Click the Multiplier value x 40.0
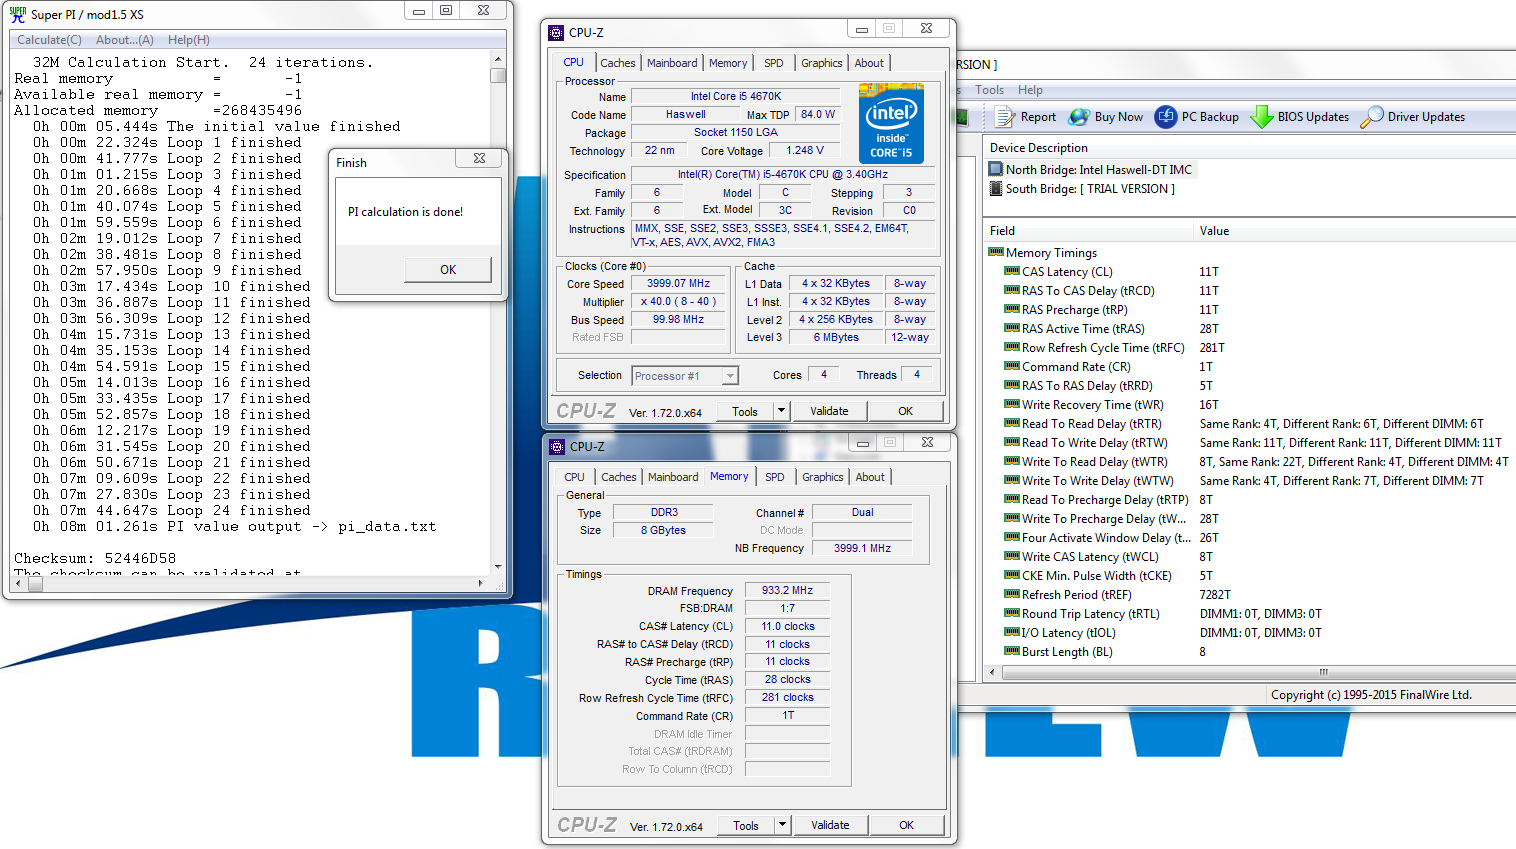The height and width of the screenshot is (849, 1516). [x=678, y=302]
